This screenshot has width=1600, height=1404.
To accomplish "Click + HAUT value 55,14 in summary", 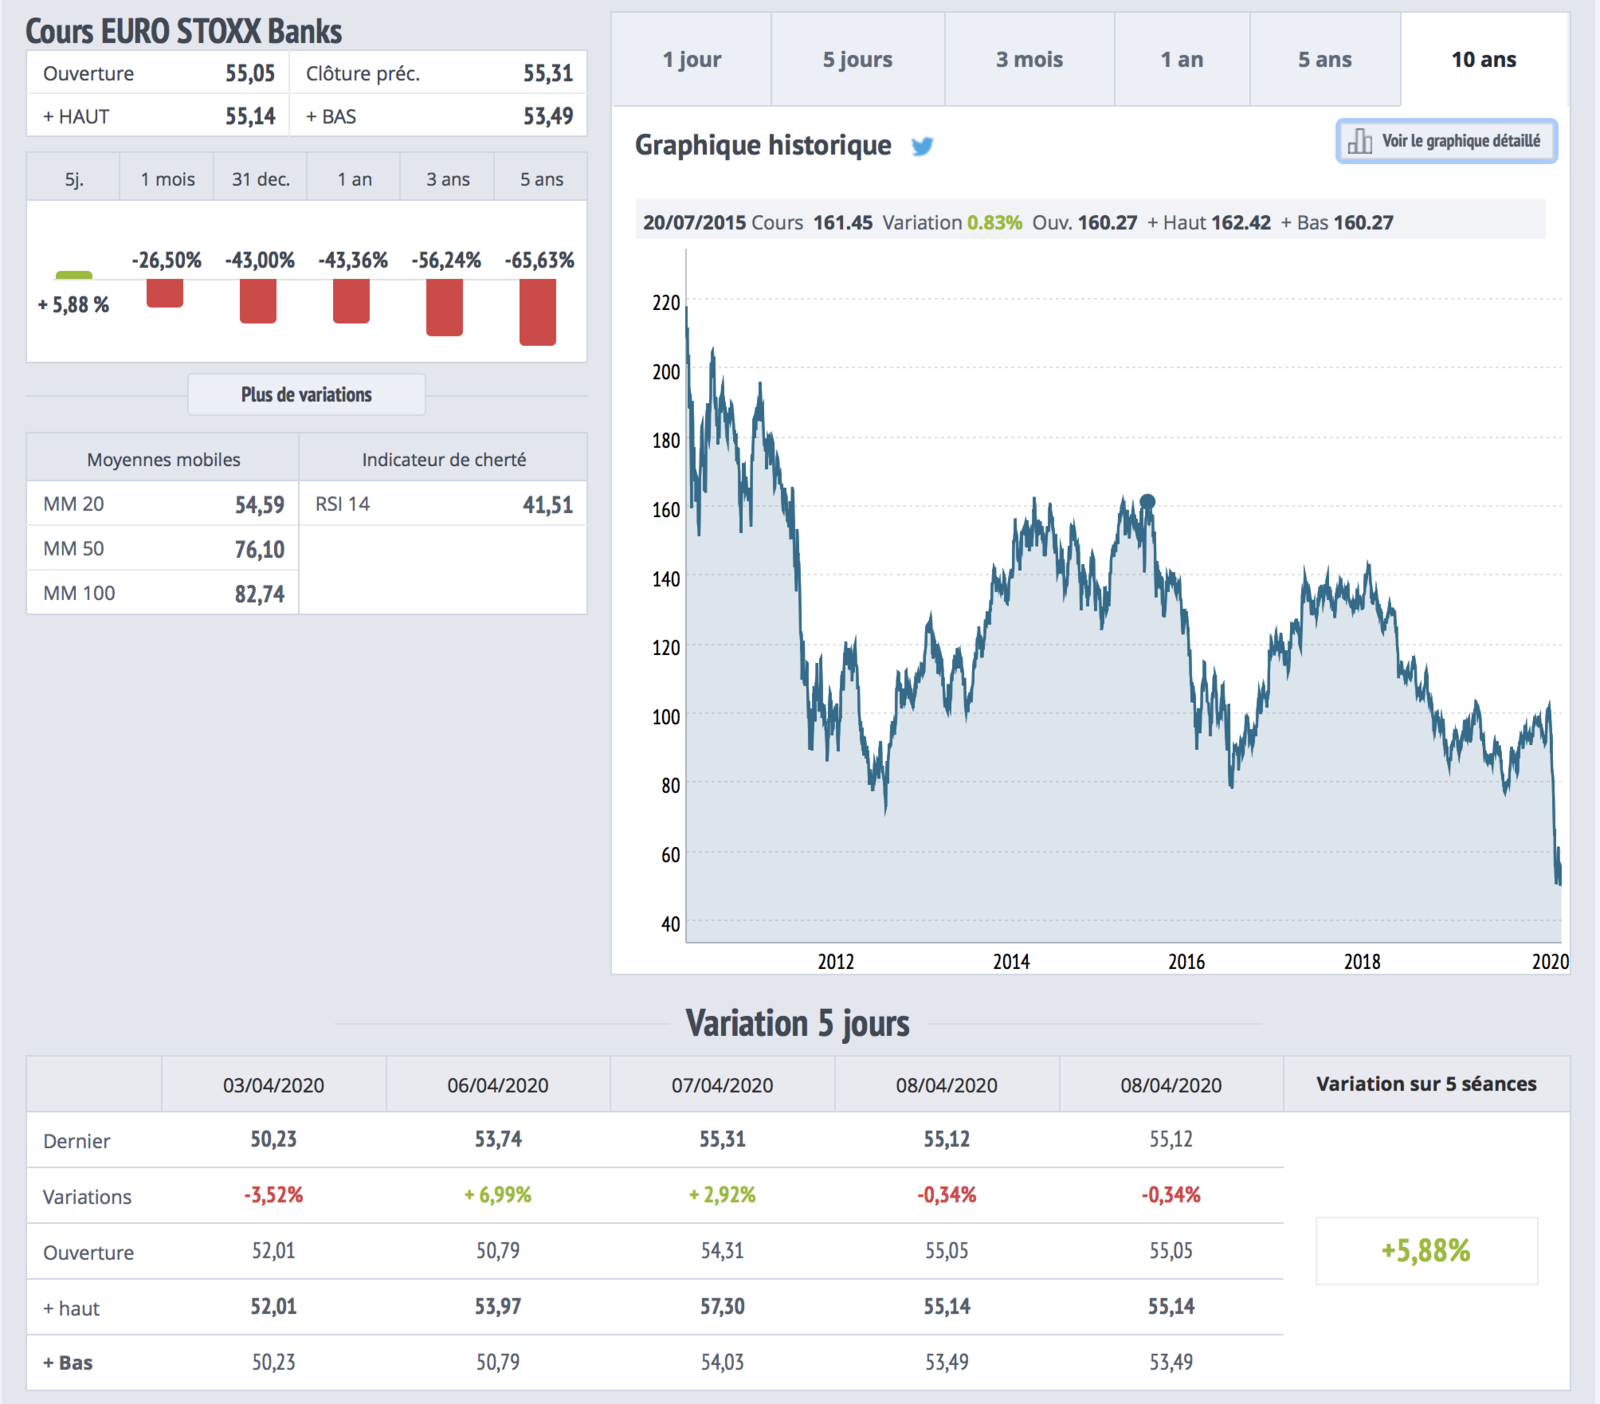I will pos(250,116).
